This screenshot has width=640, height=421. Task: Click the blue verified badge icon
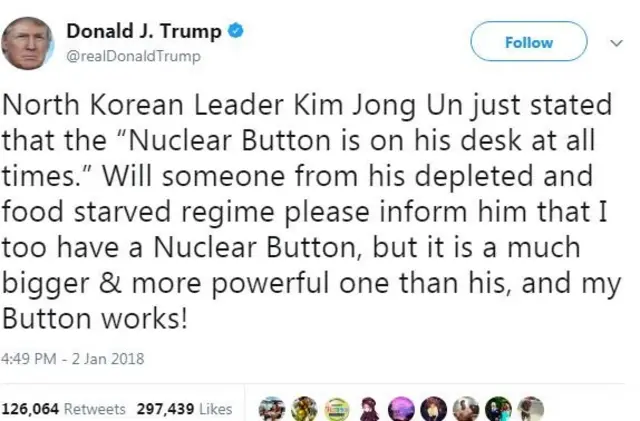point(236,31)
